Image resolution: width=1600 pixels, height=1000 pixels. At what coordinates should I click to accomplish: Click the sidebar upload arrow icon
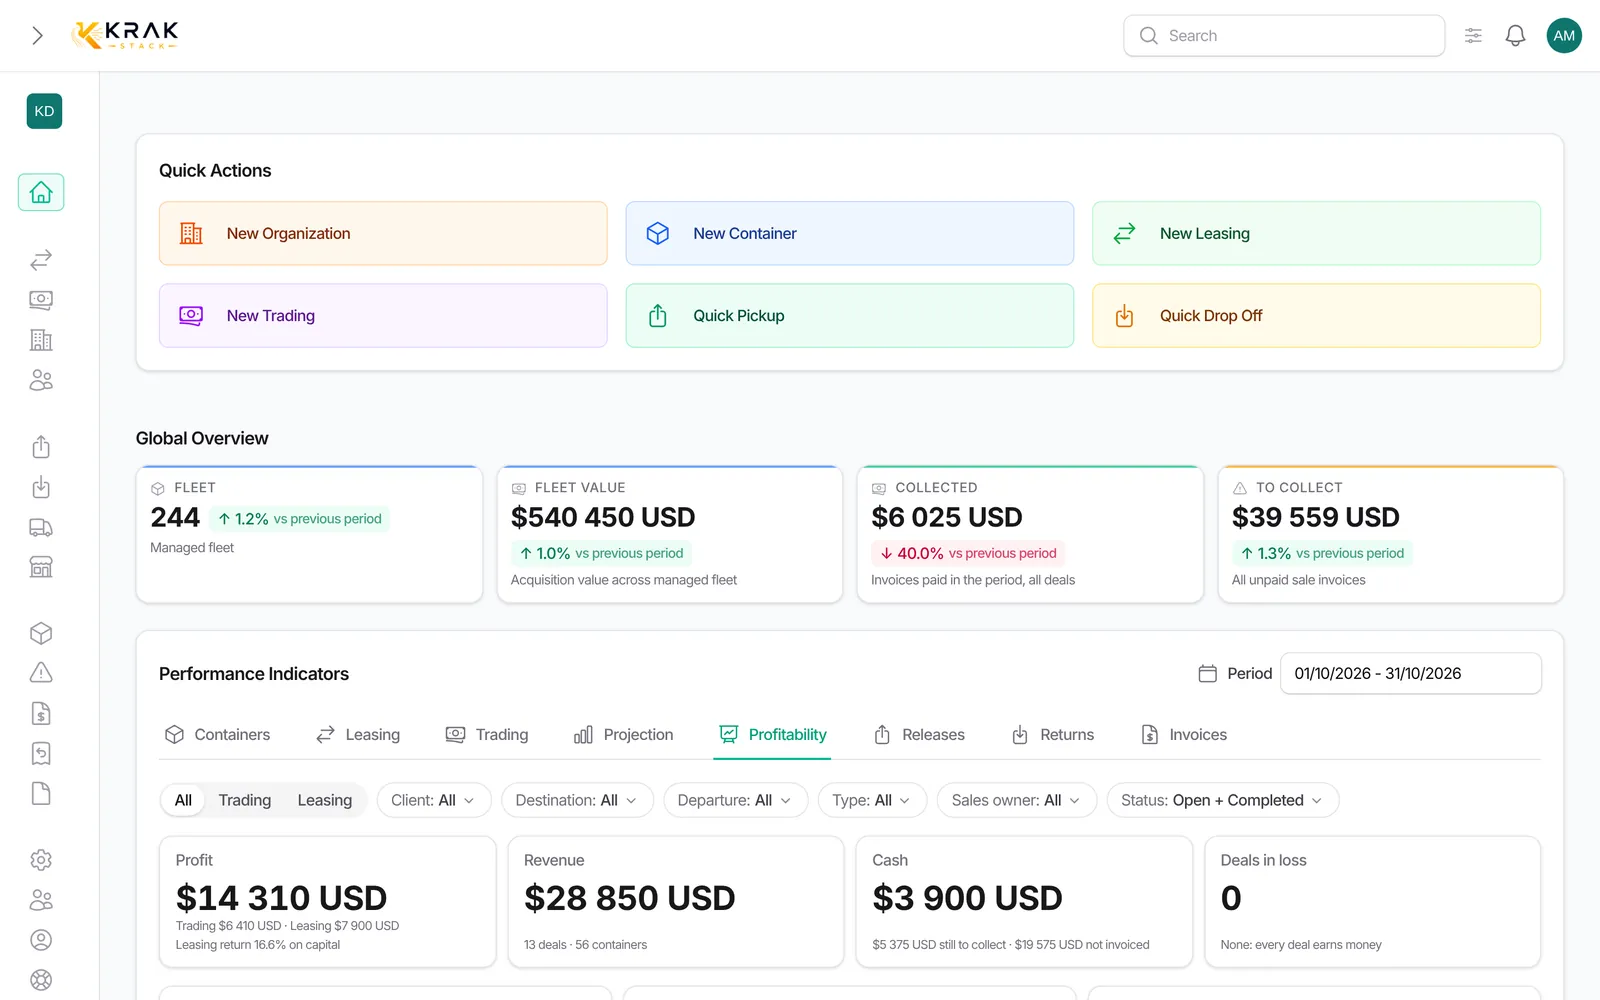click(x=41, y=447)
